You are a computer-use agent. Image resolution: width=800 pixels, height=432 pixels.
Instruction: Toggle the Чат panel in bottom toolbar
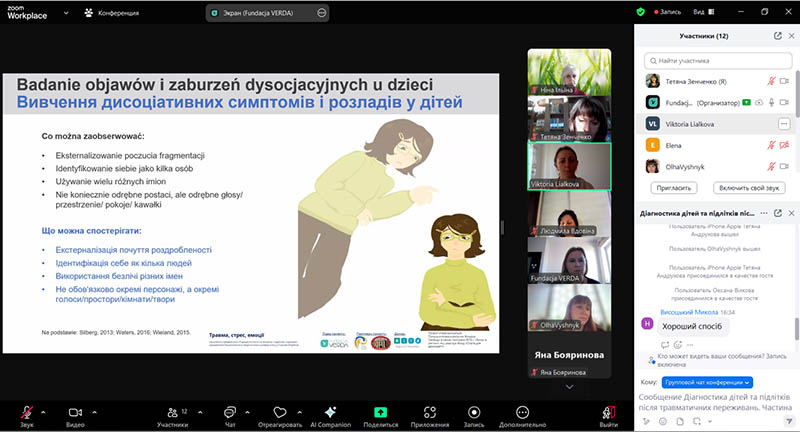230,416
